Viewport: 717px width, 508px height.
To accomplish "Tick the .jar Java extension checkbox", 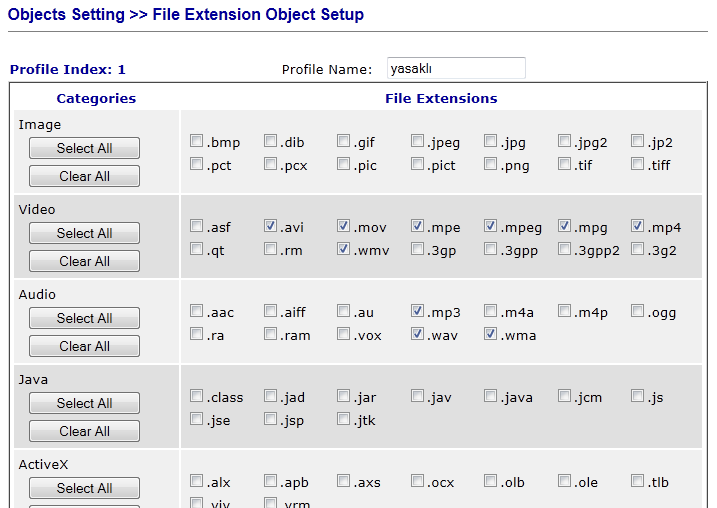I will pyautogui.click(x=344, y=396).
